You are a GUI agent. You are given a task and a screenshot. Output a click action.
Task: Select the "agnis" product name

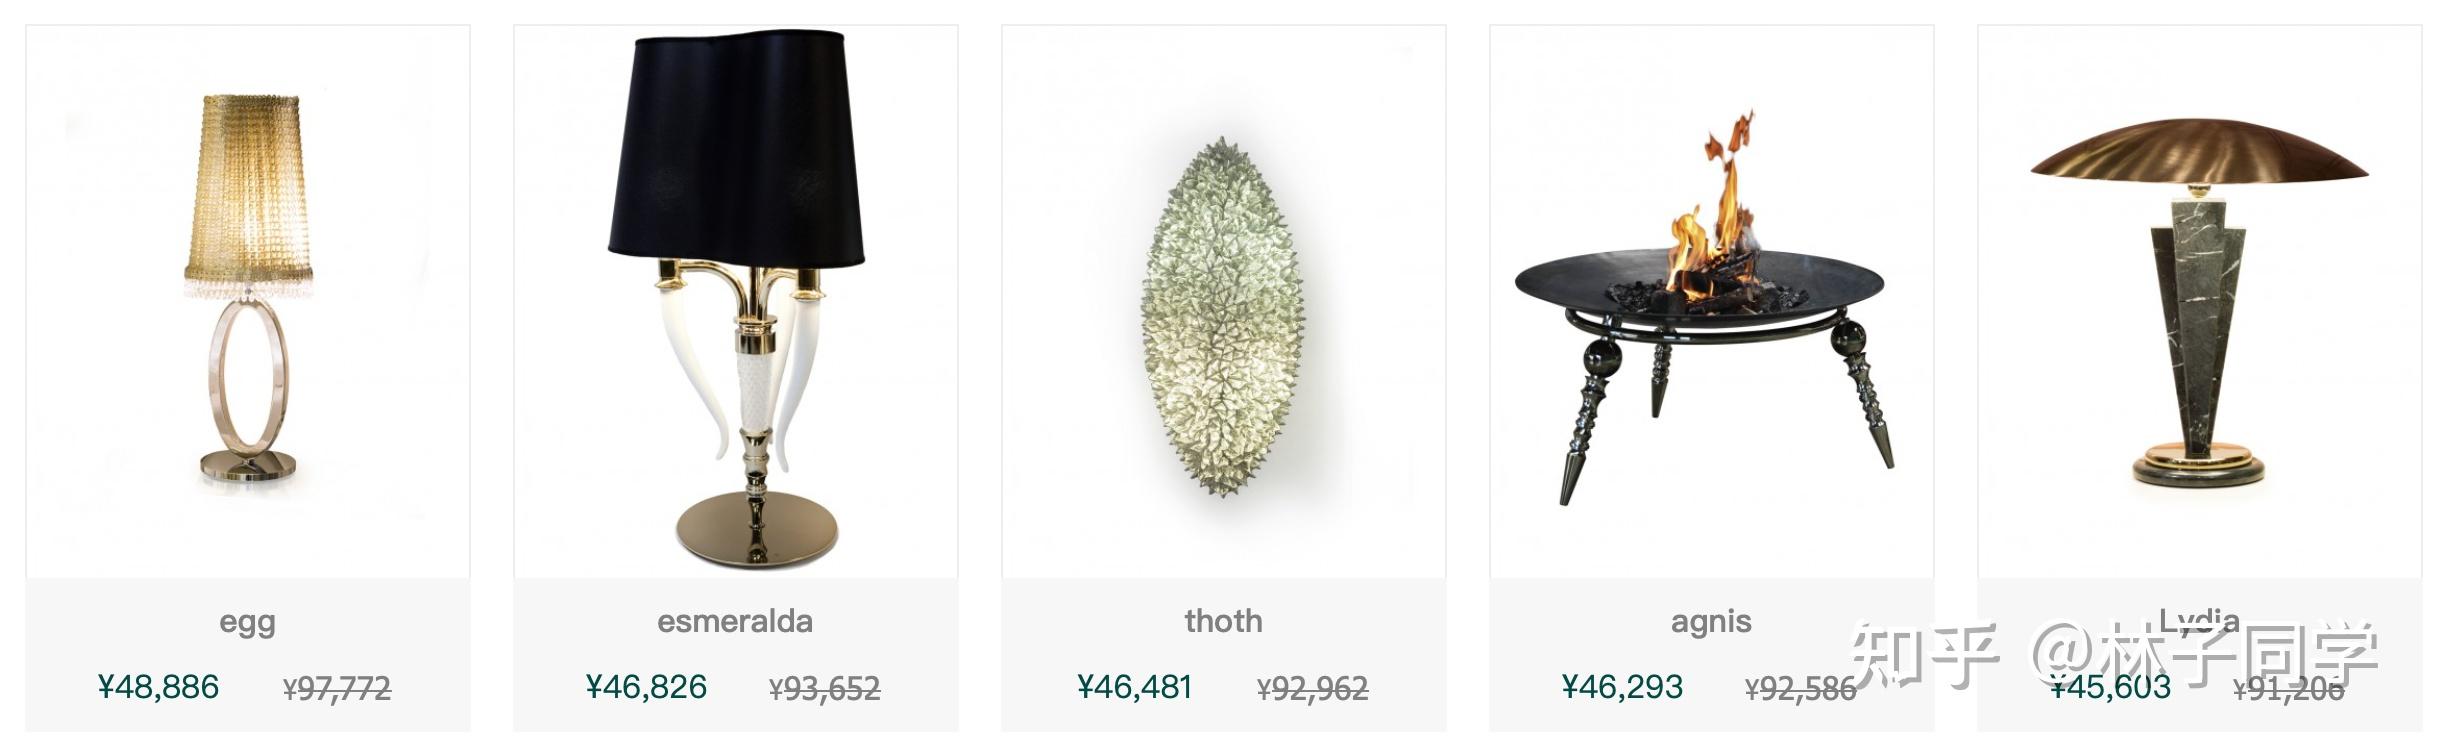(1711, 622)
